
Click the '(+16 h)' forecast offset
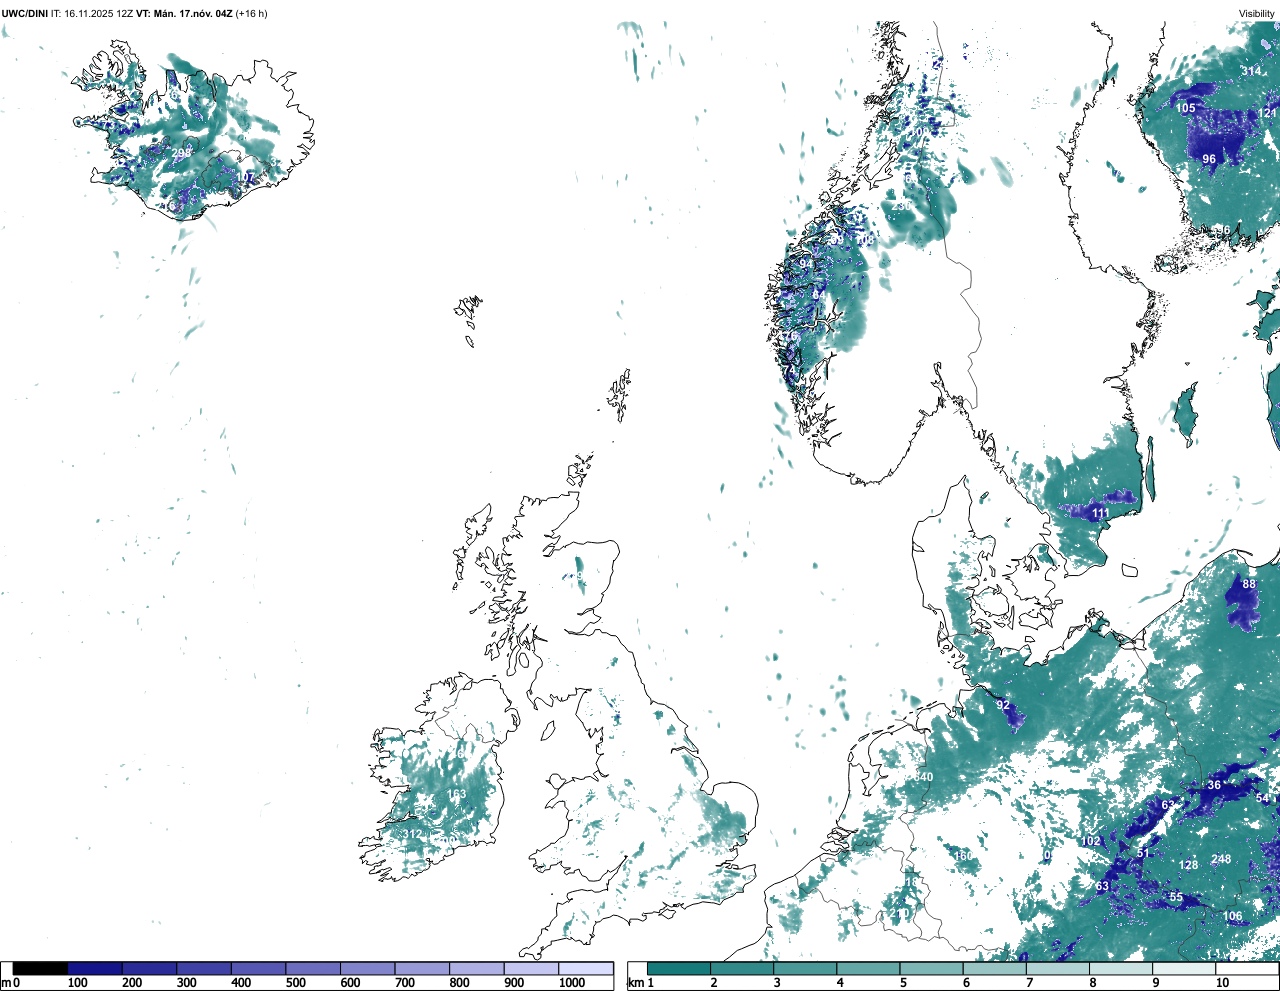tap(251, 14)
